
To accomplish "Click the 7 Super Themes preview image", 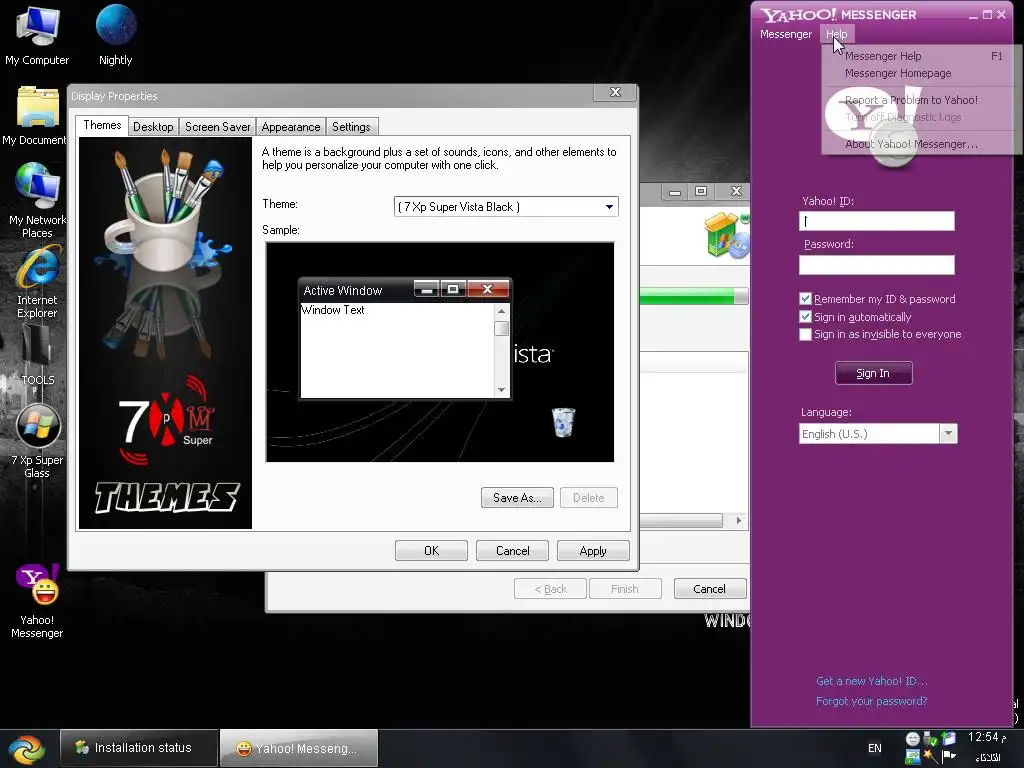I will 165,333.
